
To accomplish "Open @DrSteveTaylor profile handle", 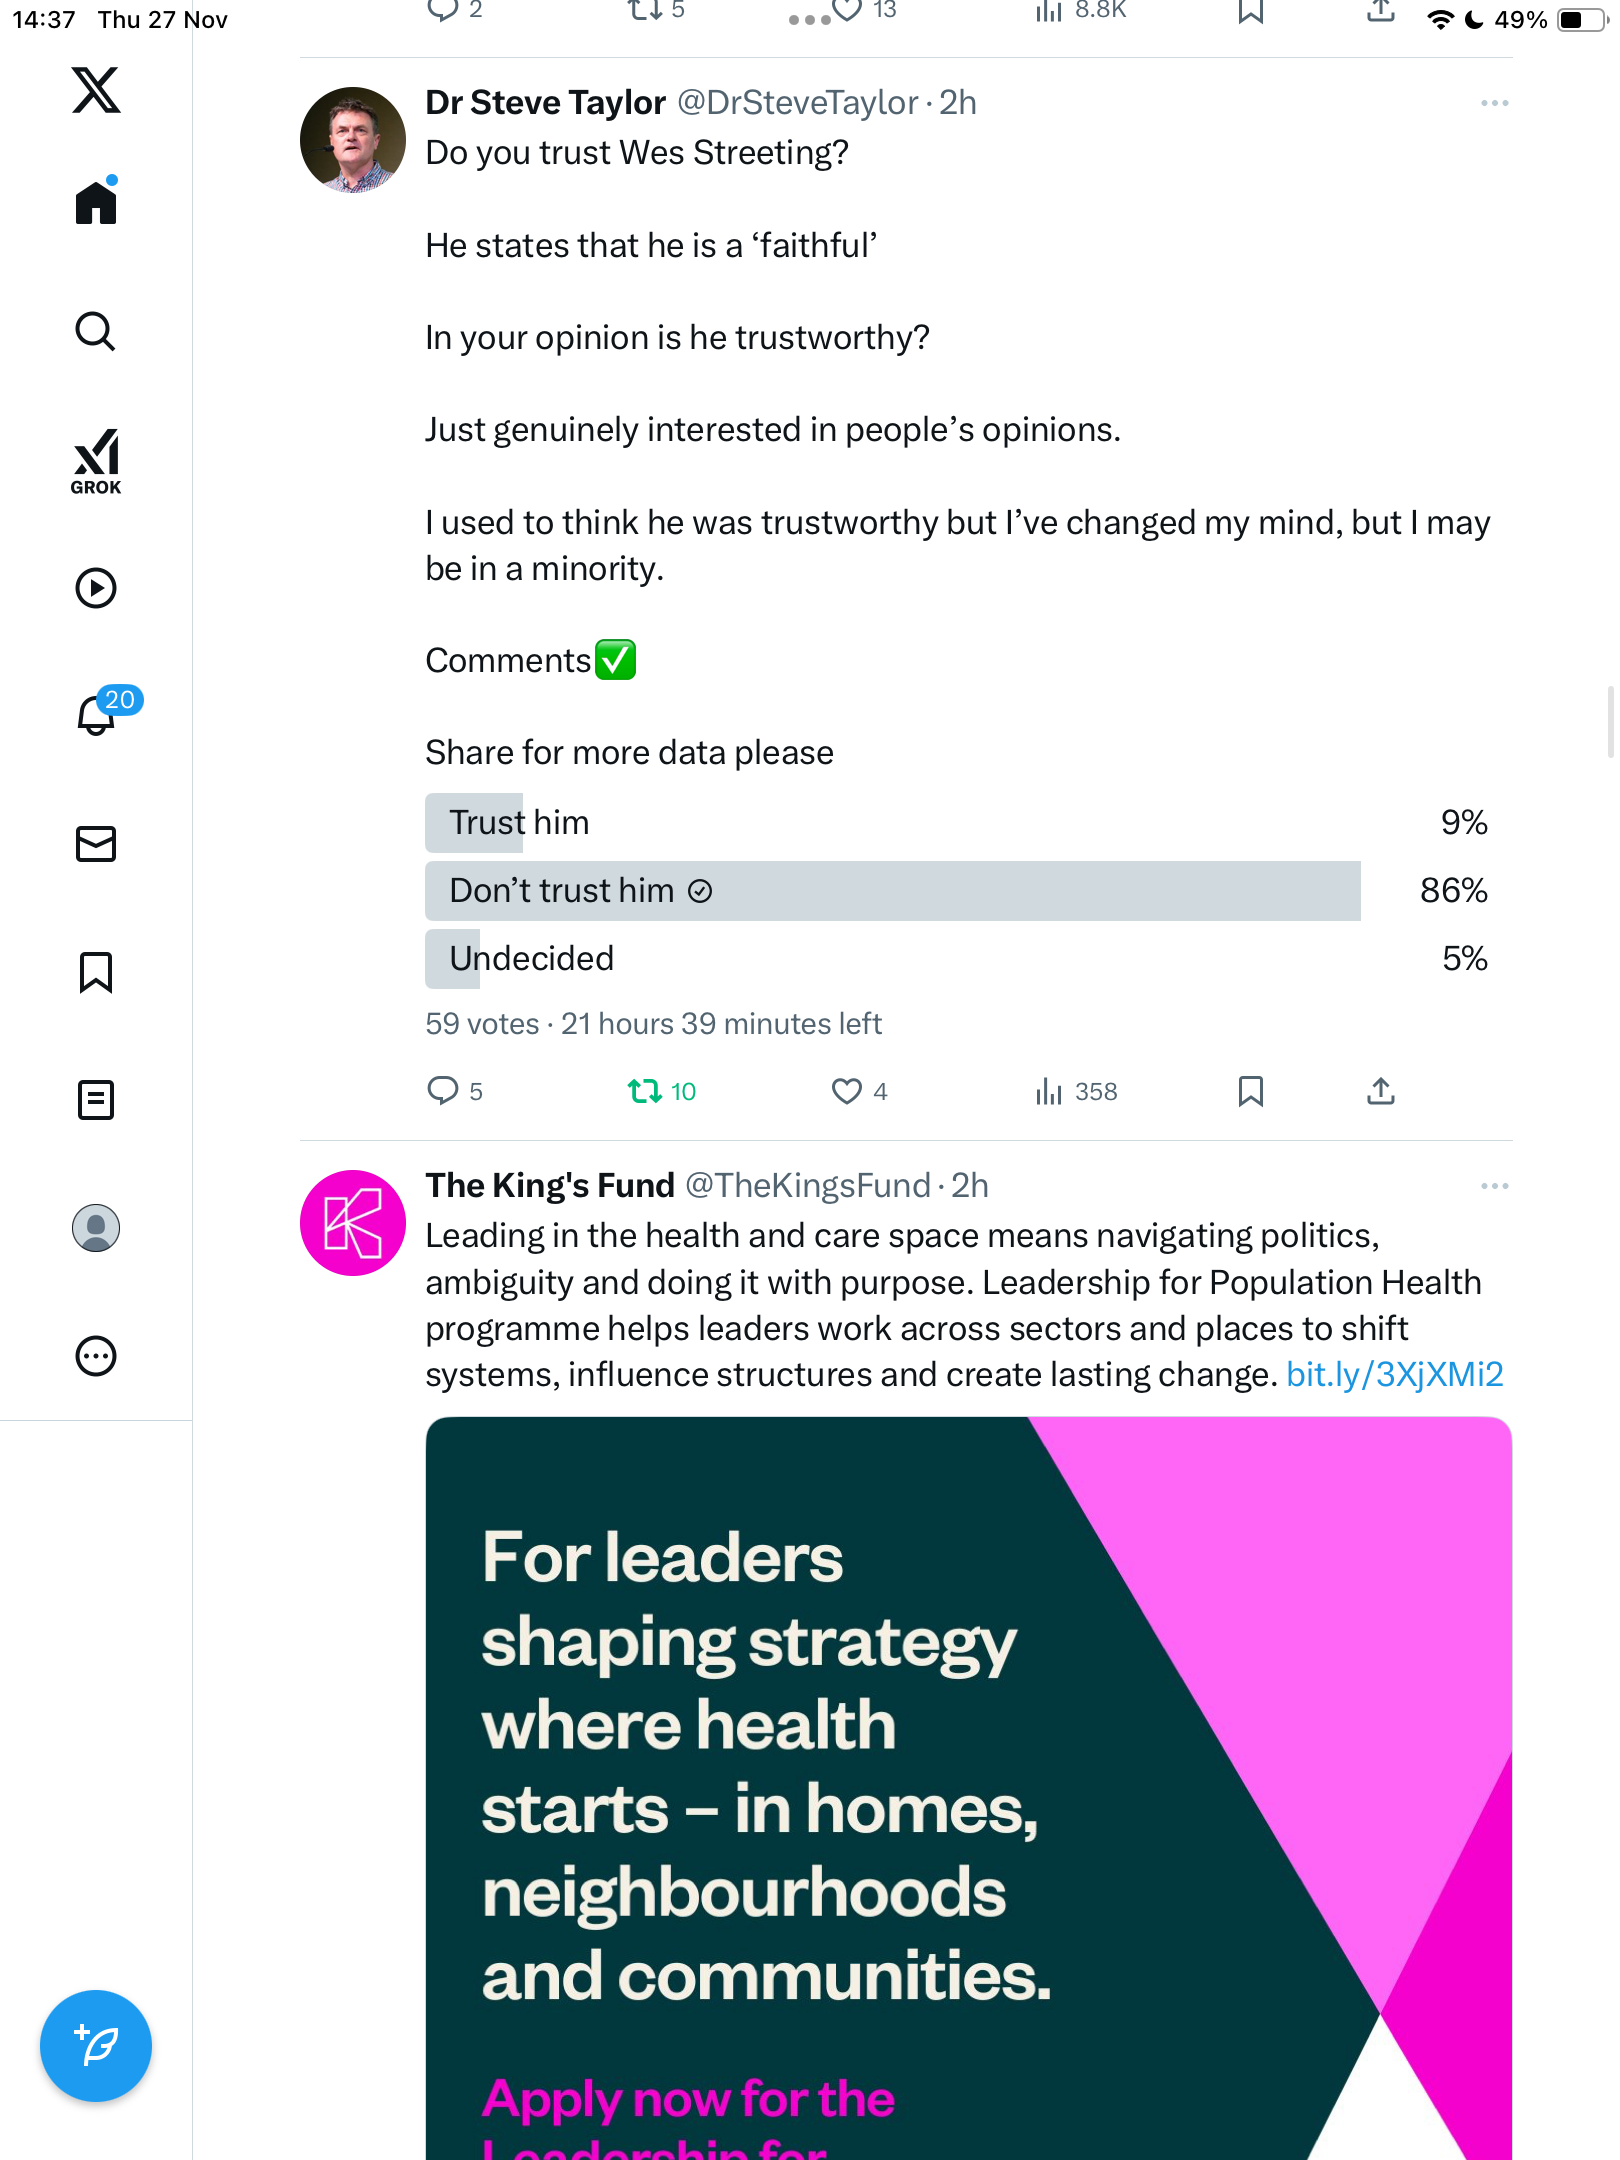I will tap(797, 103).
